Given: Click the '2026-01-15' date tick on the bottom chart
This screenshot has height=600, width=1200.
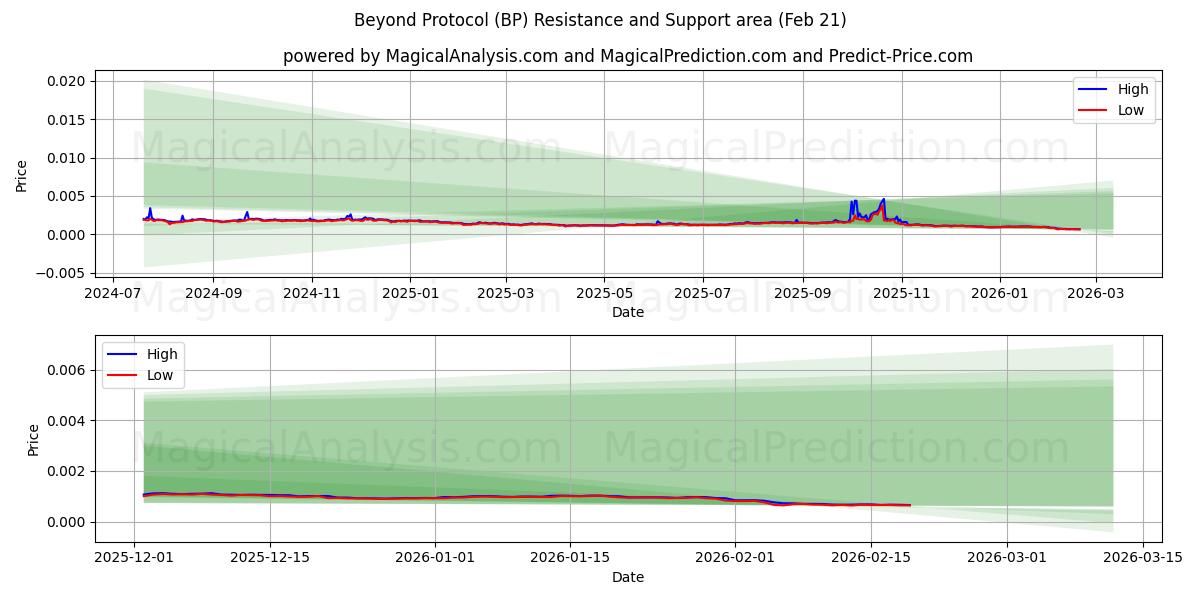Looking at the screenshot, I should (570, 560).
